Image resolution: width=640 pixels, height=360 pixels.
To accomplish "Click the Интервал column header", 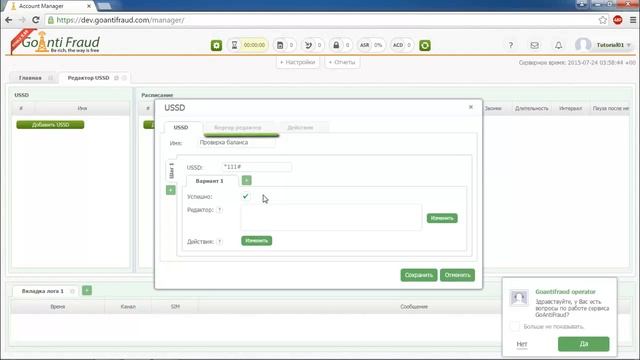I will (571, 109).
